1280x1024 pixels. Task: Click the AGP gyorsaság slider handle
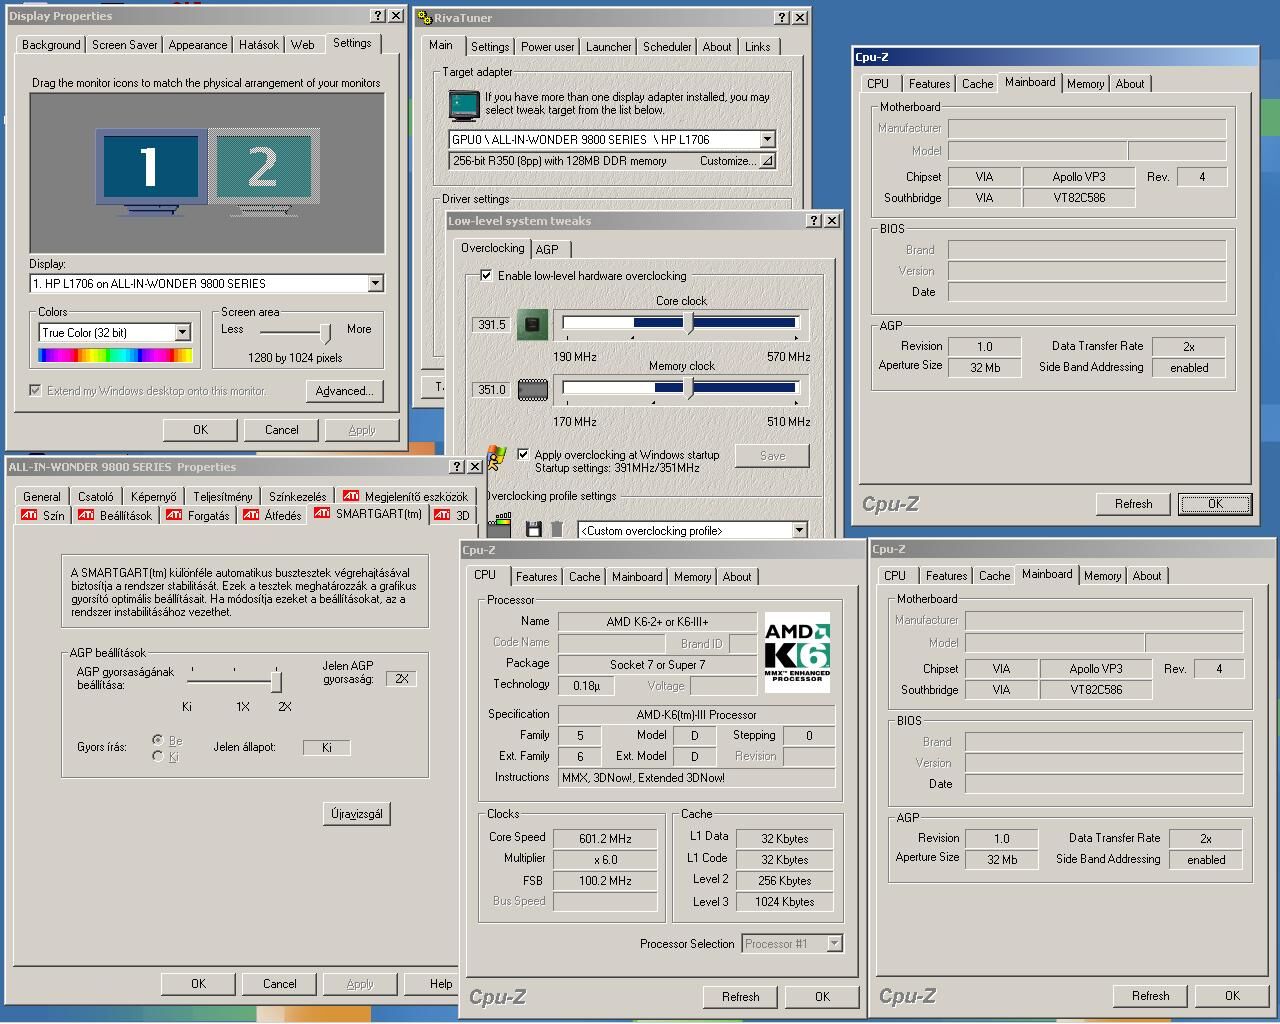(276, 681)
